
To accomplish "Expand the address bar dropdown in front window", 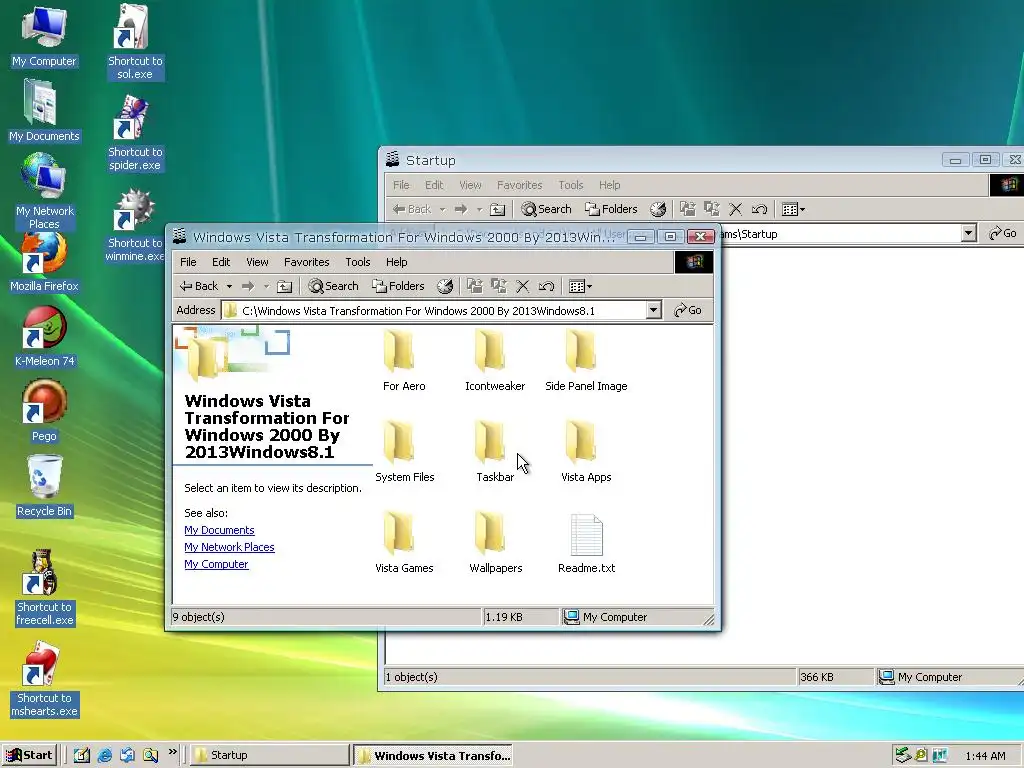I will (x=653, y=310).
